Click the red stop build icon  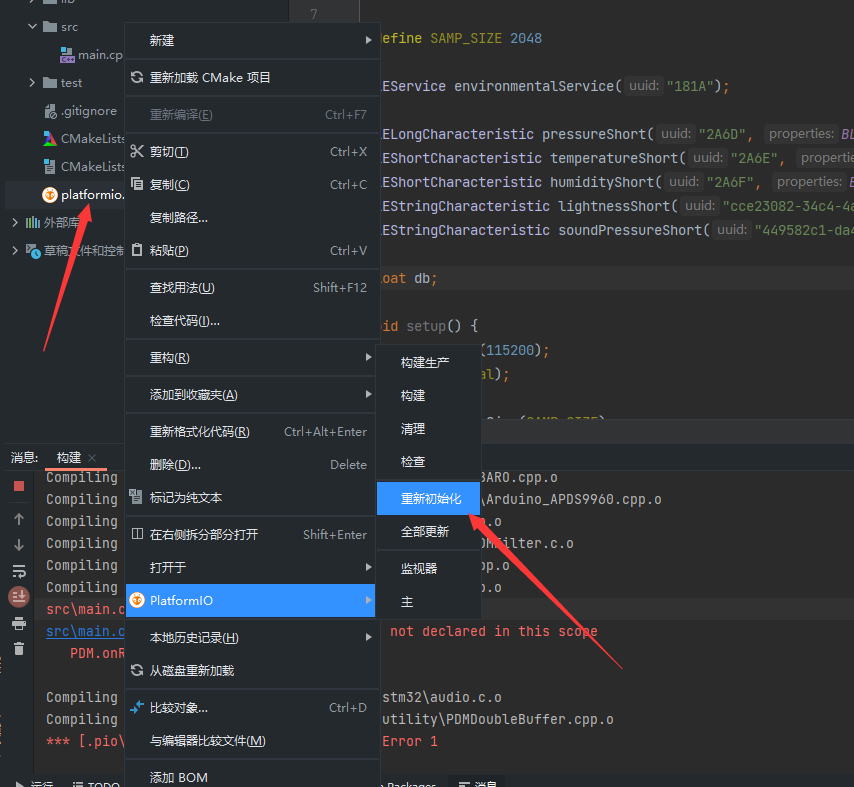(x=19, y=486)
